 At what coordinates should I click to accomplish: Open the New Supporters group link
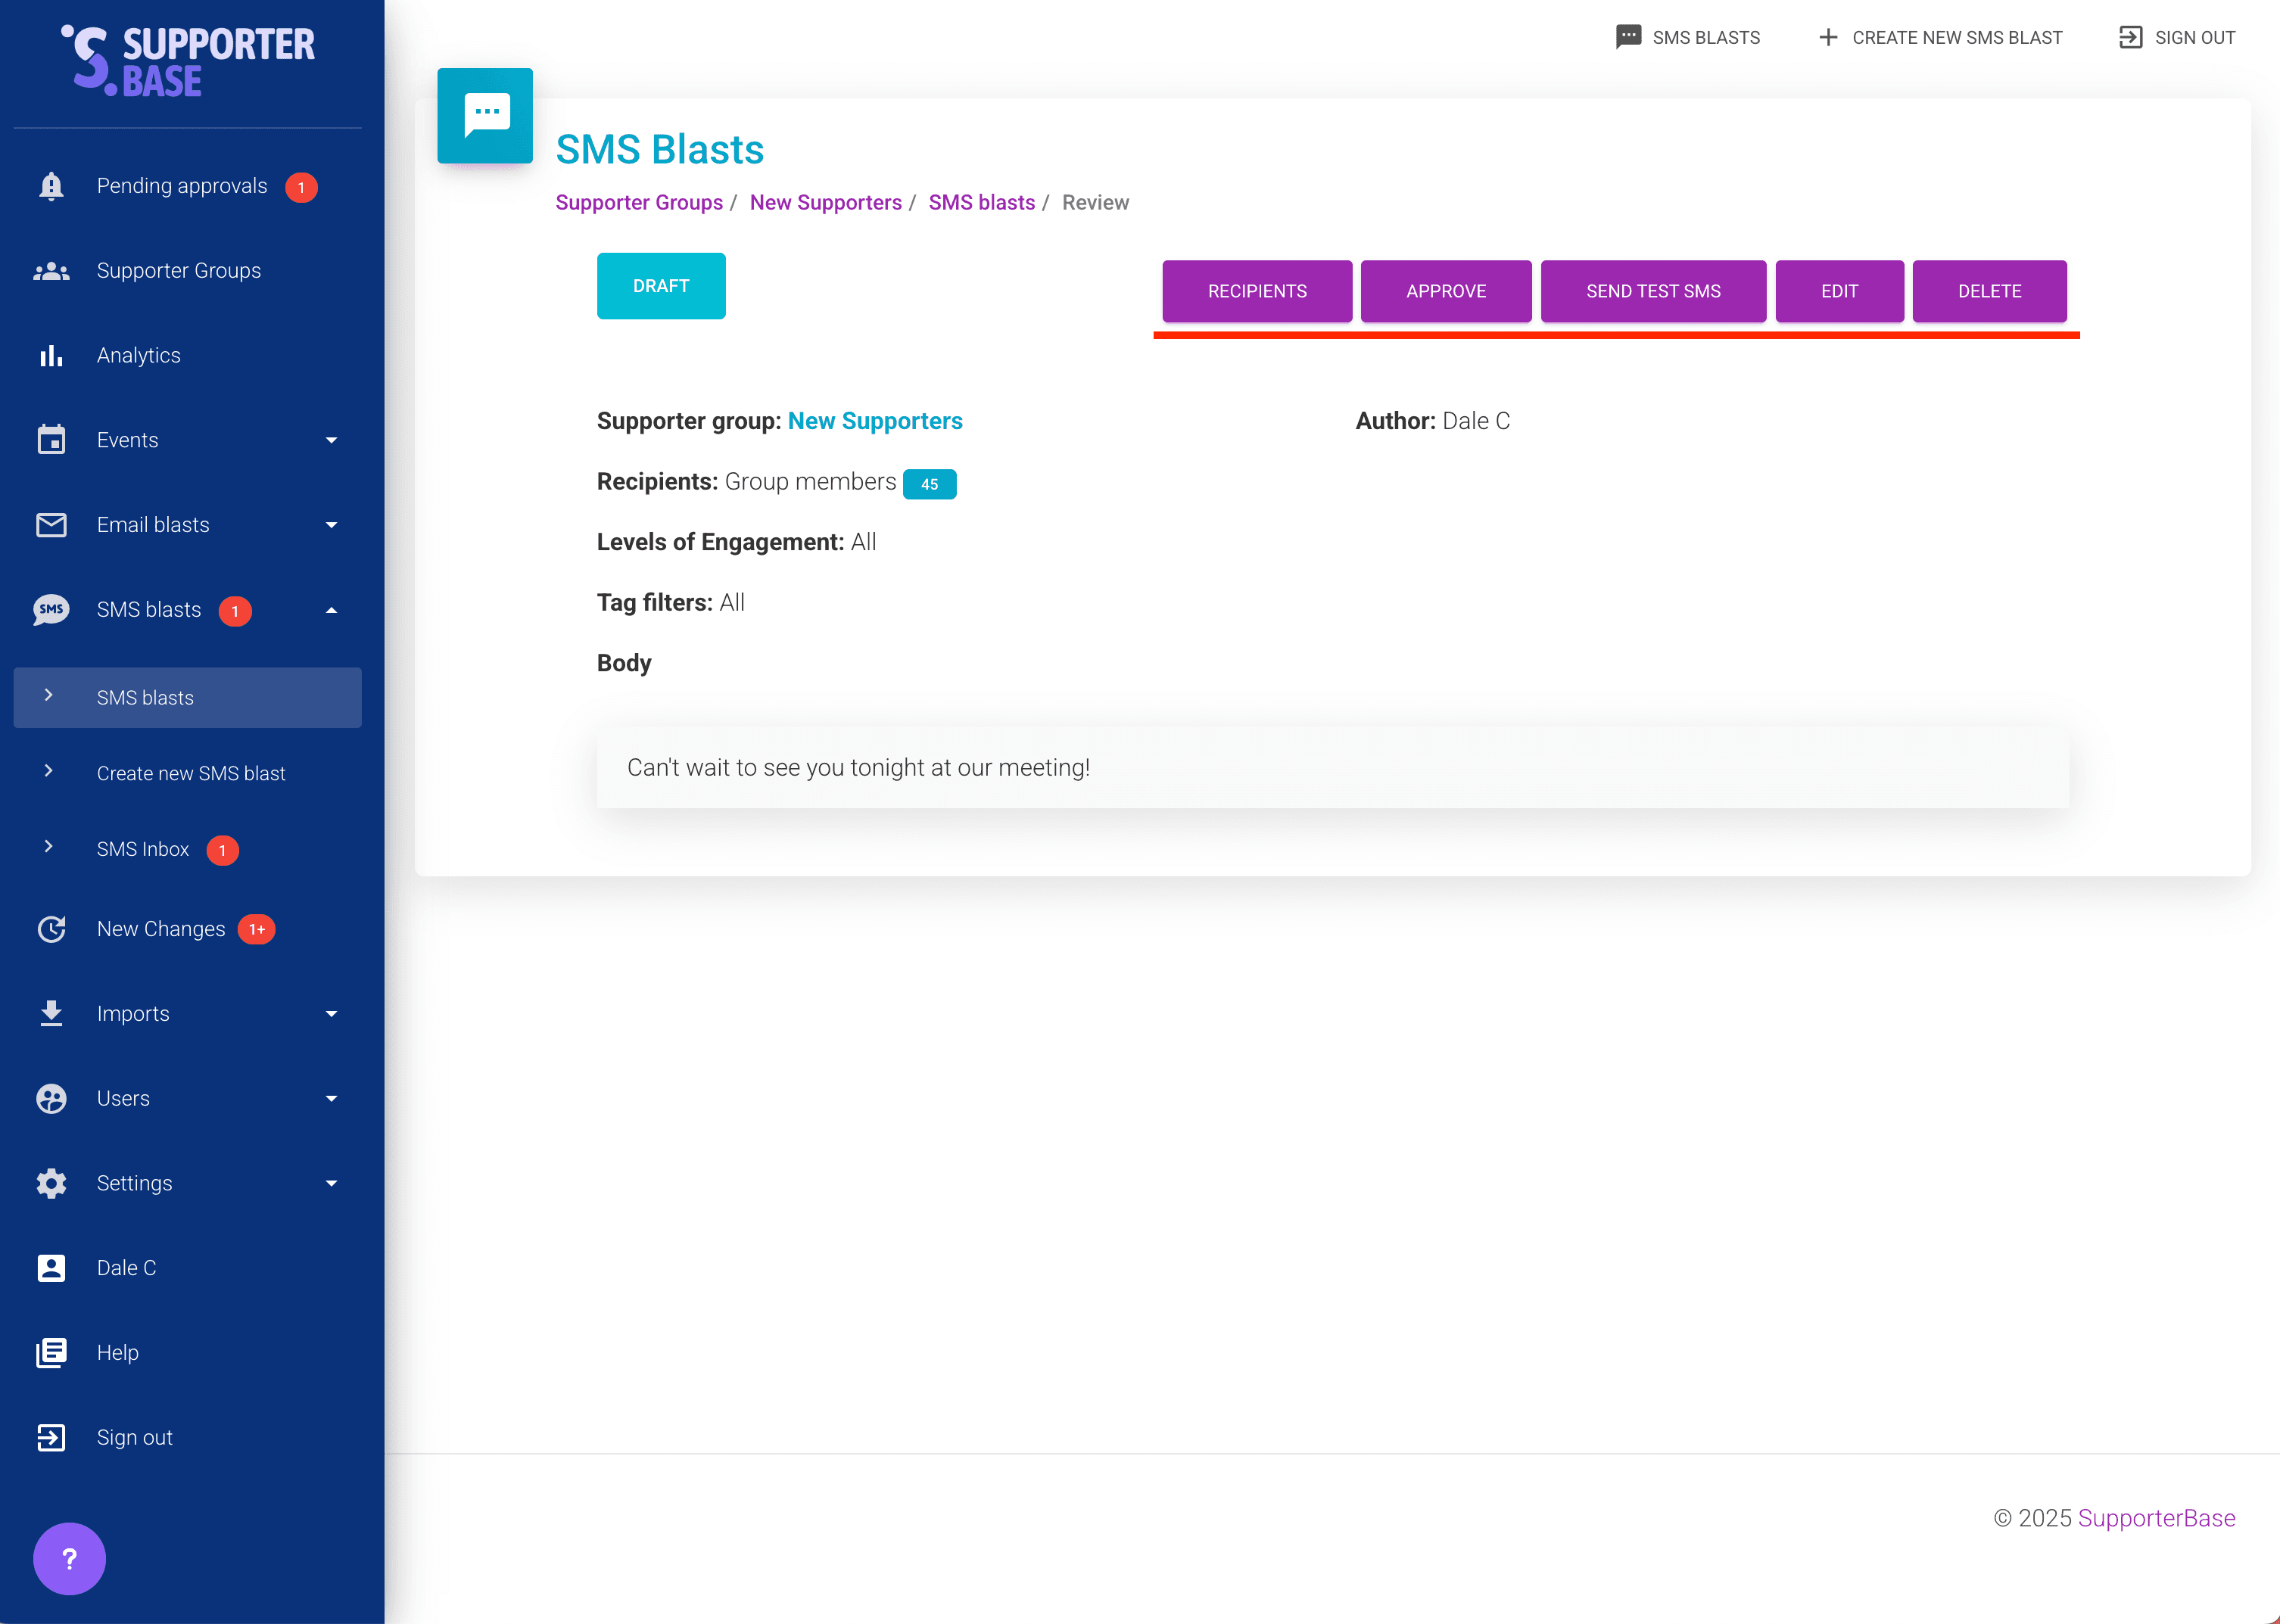click(874, 421)
